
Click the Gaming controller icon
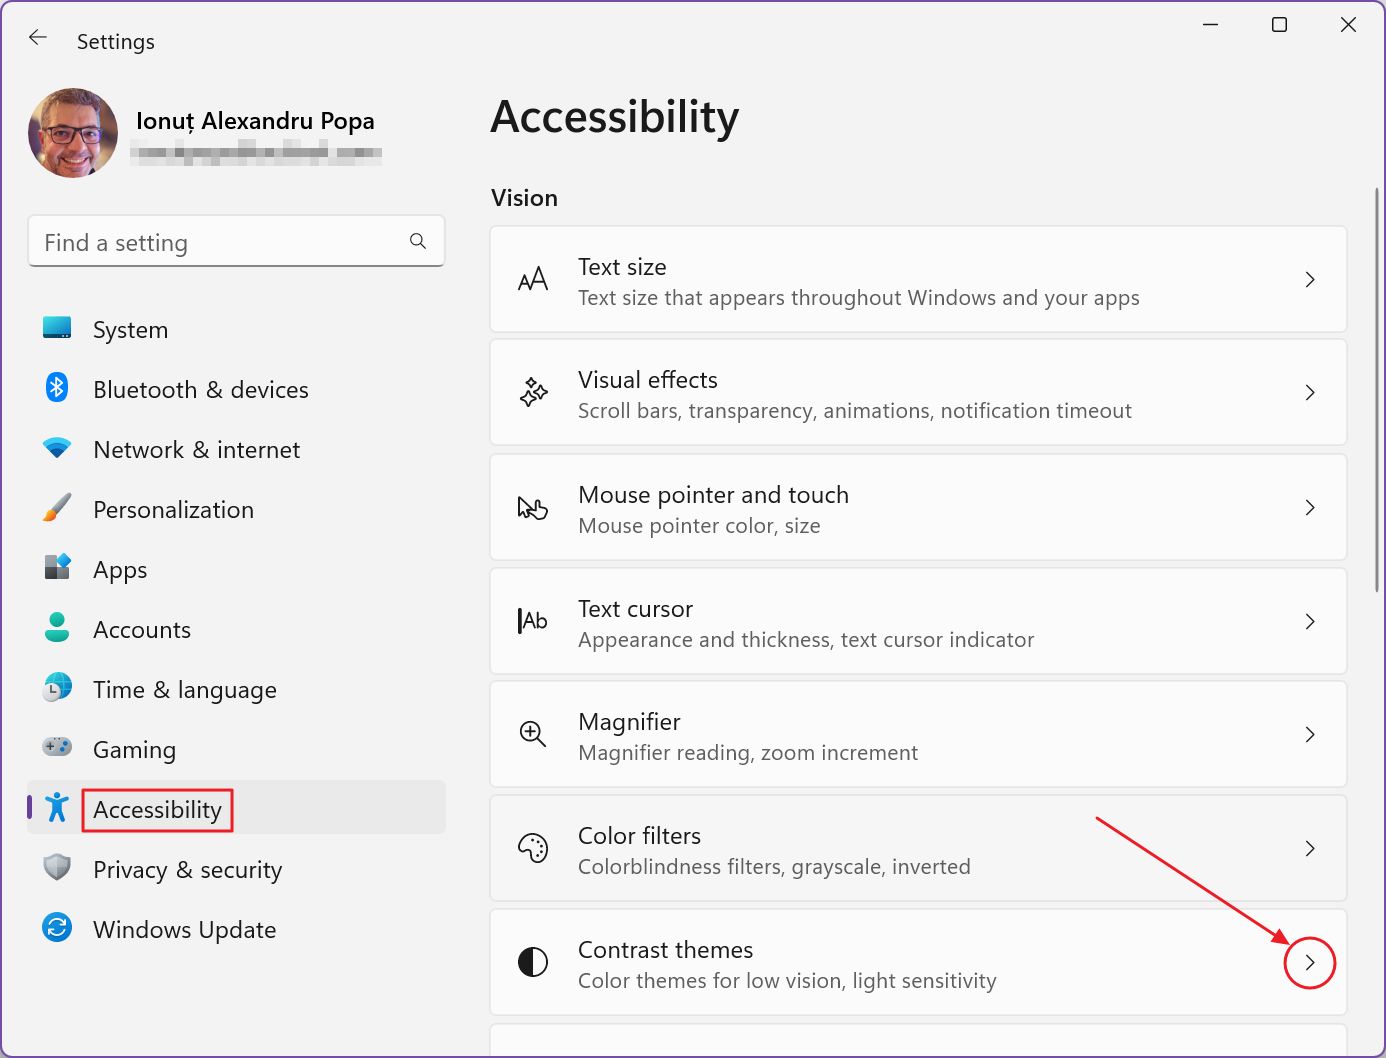57,747
